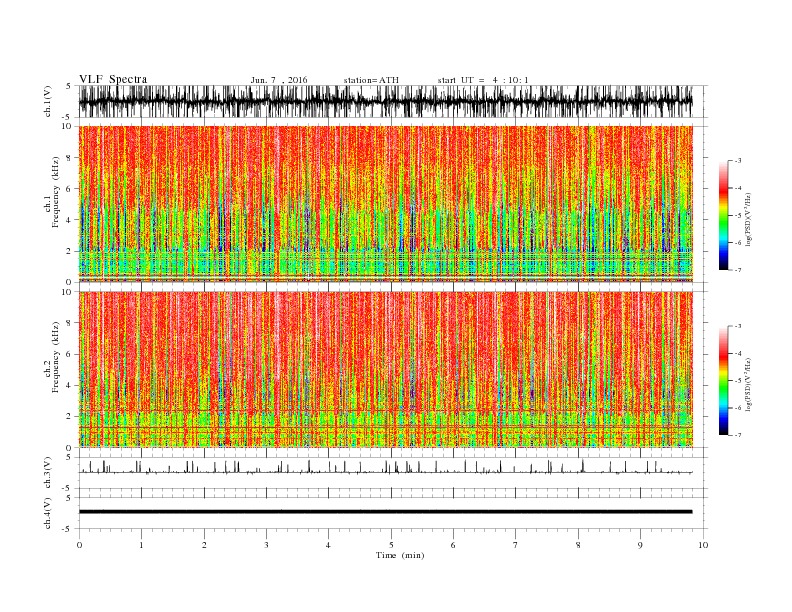The width and height of the screenshot is (792, 612).
Task: Click the "4" kHz tick of ch.2 spectrogram
Action: 70,385
